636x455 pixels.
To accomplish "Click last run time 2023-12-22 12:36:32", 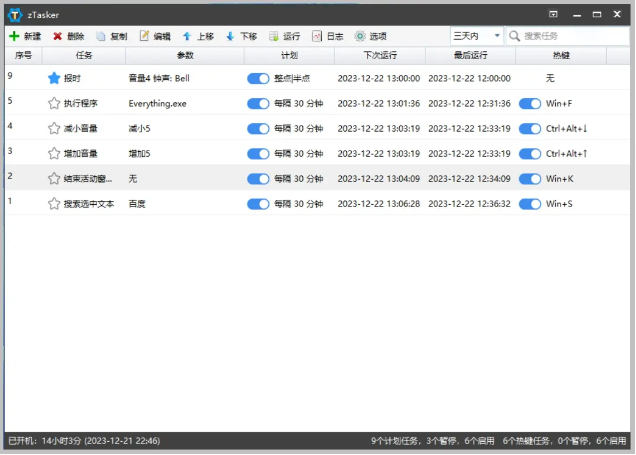I will (x=469, y=204).
